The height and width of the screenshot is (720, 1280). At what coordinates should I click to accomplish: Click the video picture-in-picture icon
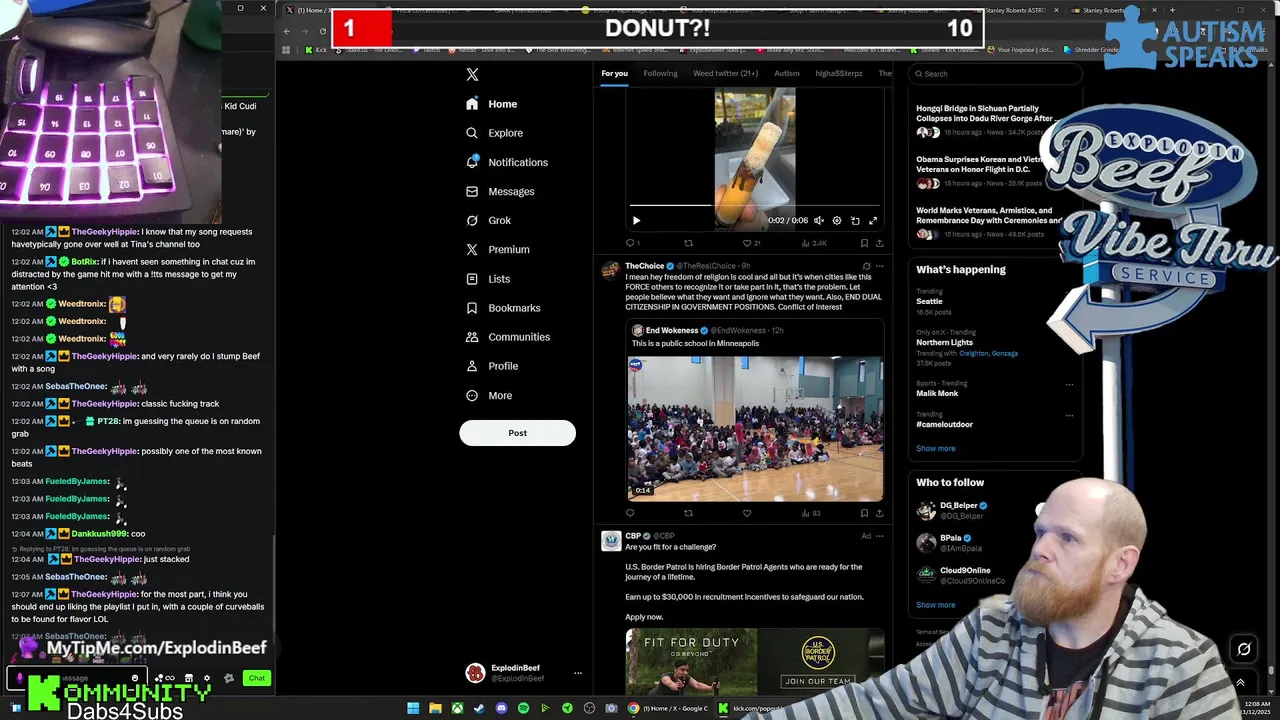[855, 220]
